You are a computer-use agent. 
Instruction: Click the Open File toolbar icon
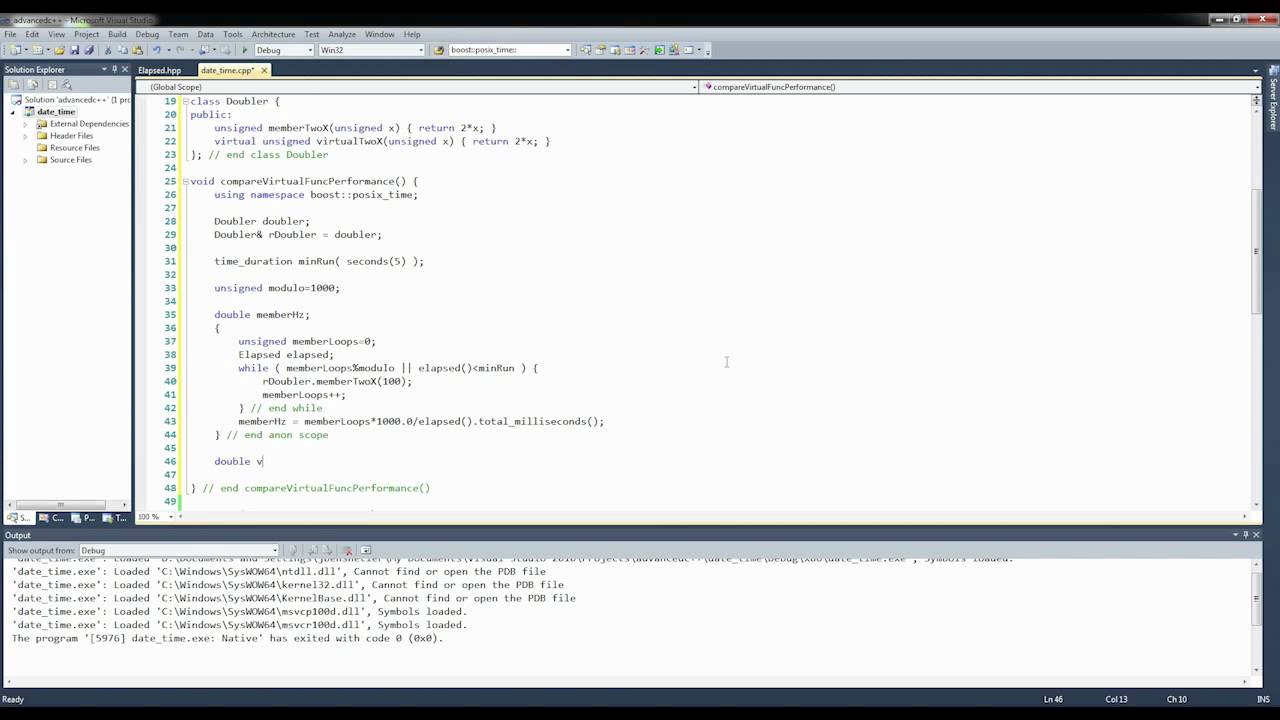59,50
